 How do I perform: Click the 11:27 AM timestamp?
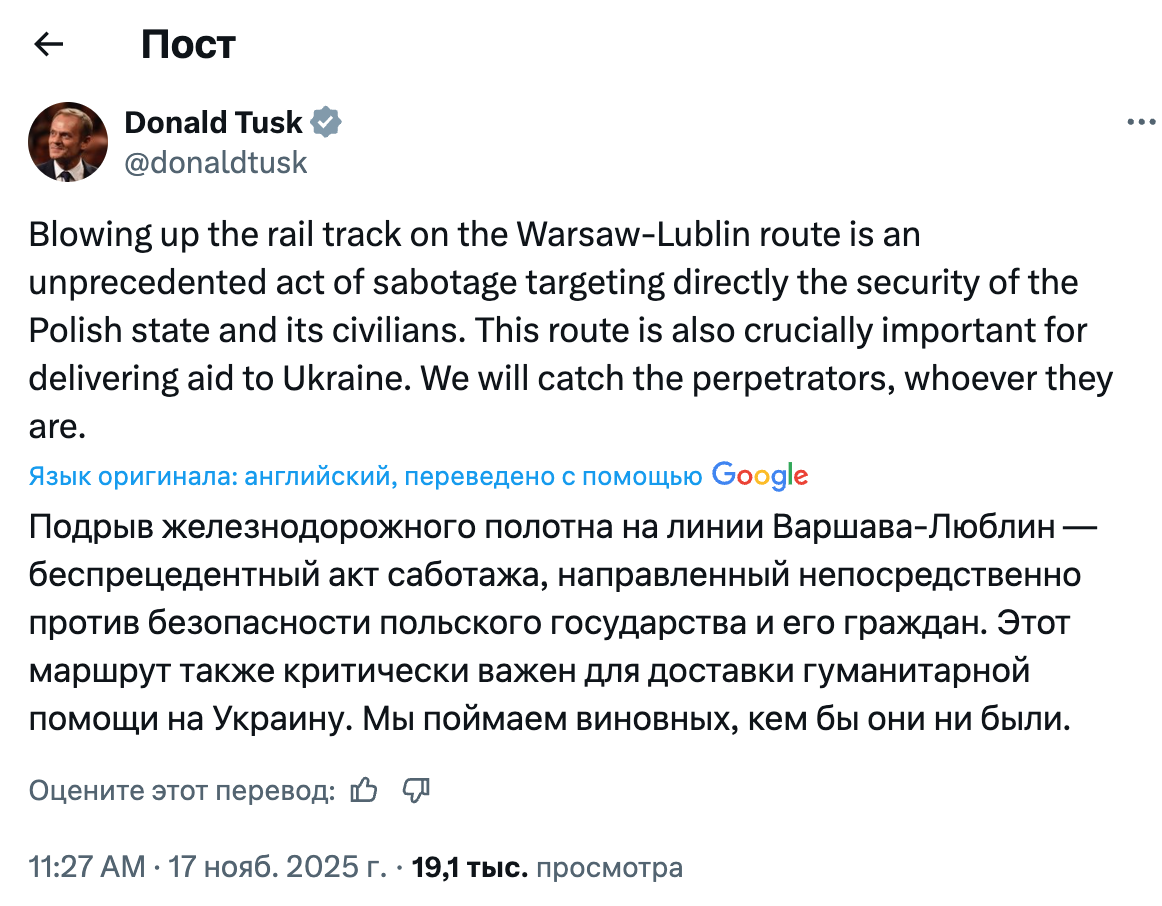tap(87, 867)
